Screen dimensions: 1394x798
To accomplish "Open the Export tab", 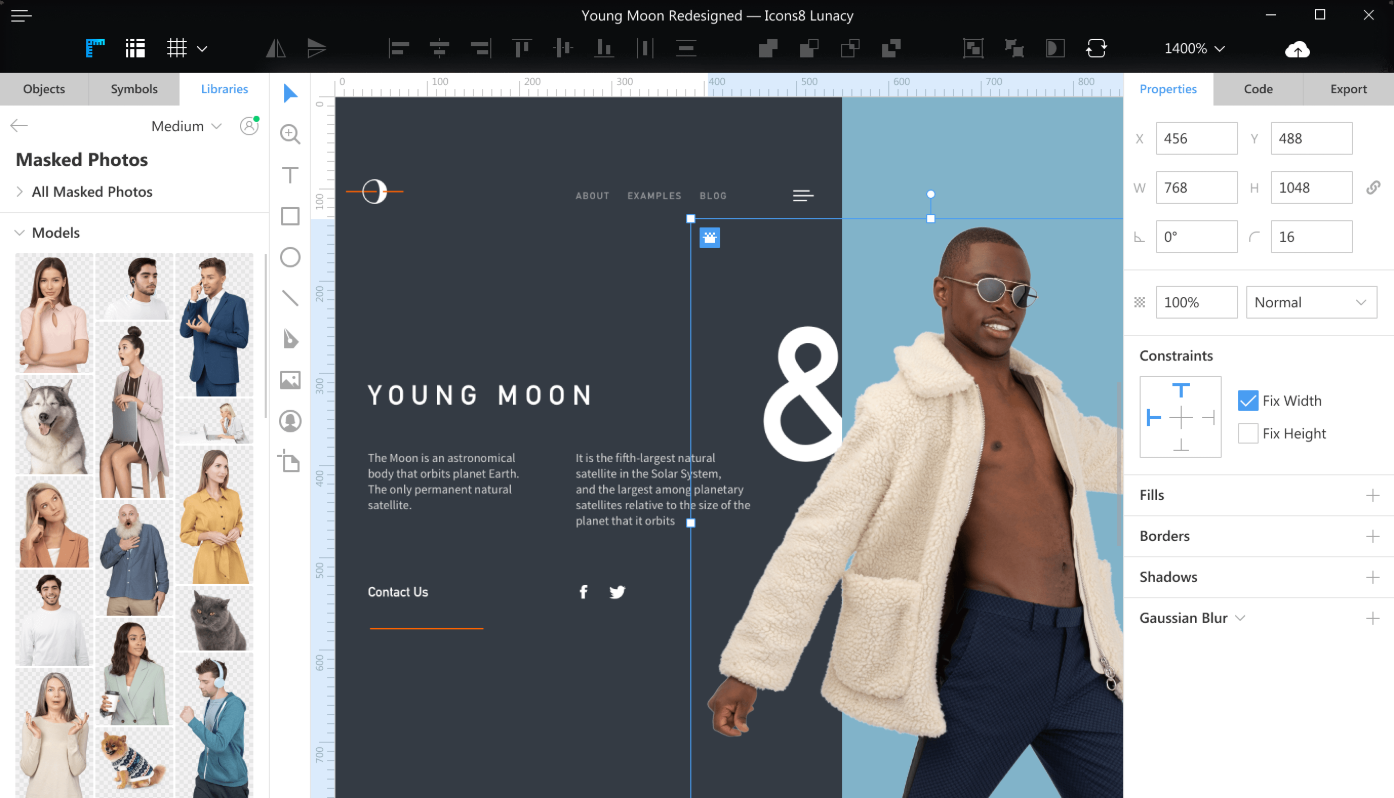I will pyautogui.click(x=1348, y=89).
